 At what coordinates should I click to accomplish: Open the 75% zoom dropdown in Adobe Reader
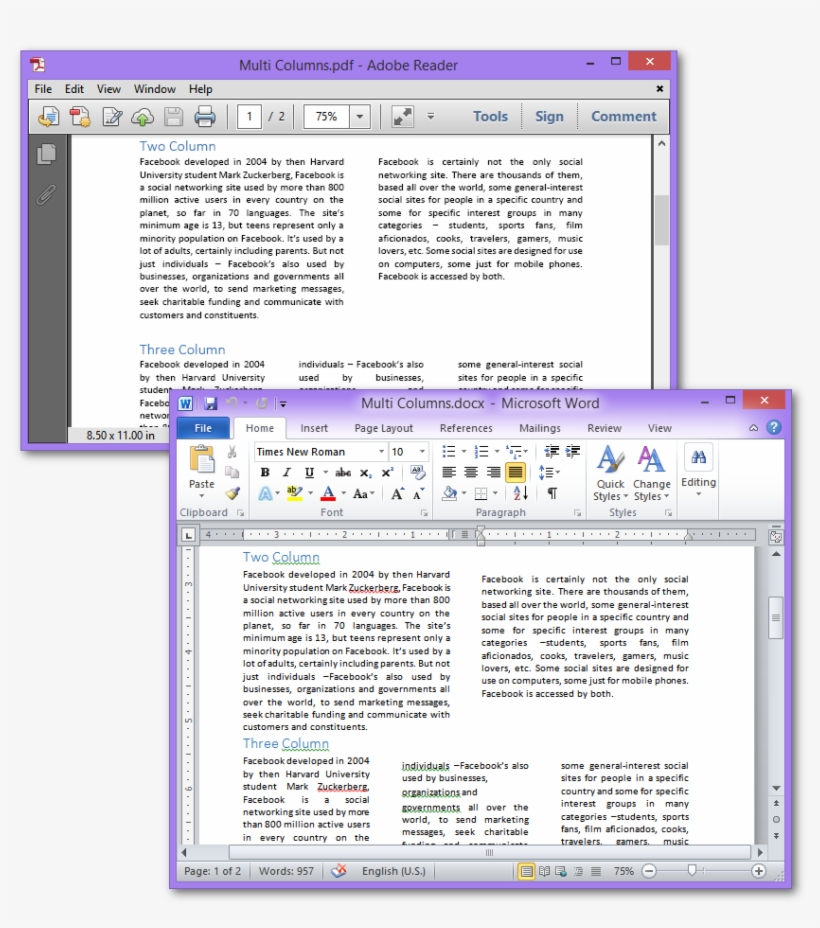[x=360, y=116]
